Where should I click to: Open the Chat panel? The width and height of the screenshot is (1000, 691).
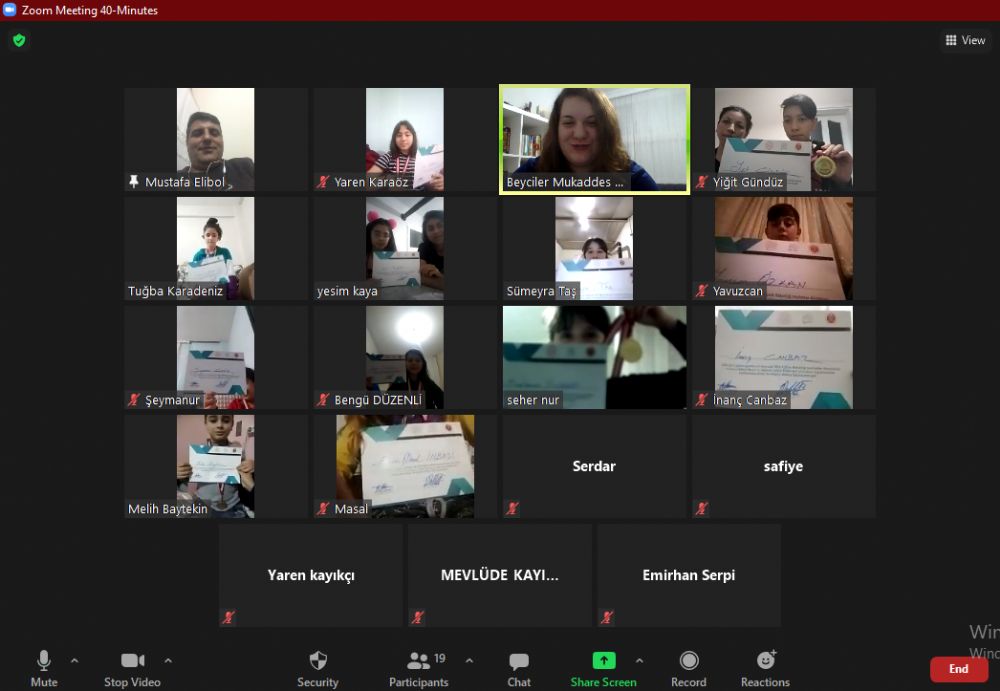518,668
